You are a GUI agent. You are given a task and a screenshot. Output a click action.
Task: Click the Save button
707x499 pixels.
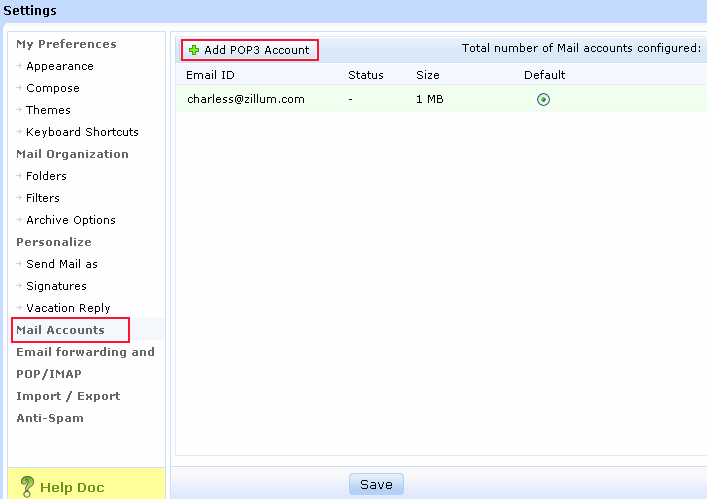(x=376, y=484)
